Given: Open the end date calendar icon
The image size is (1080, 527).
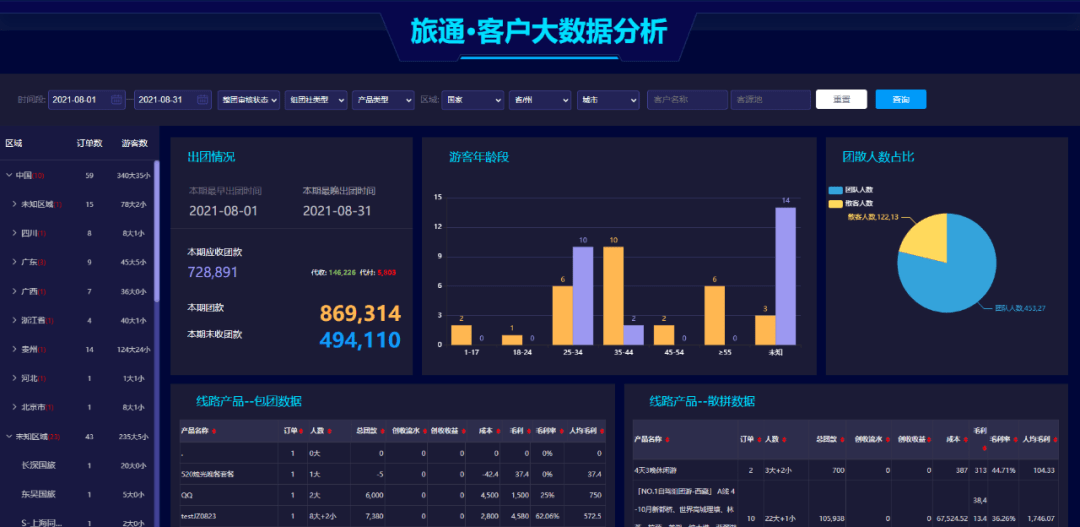Looking at the screenshot, I should point(203,100).
